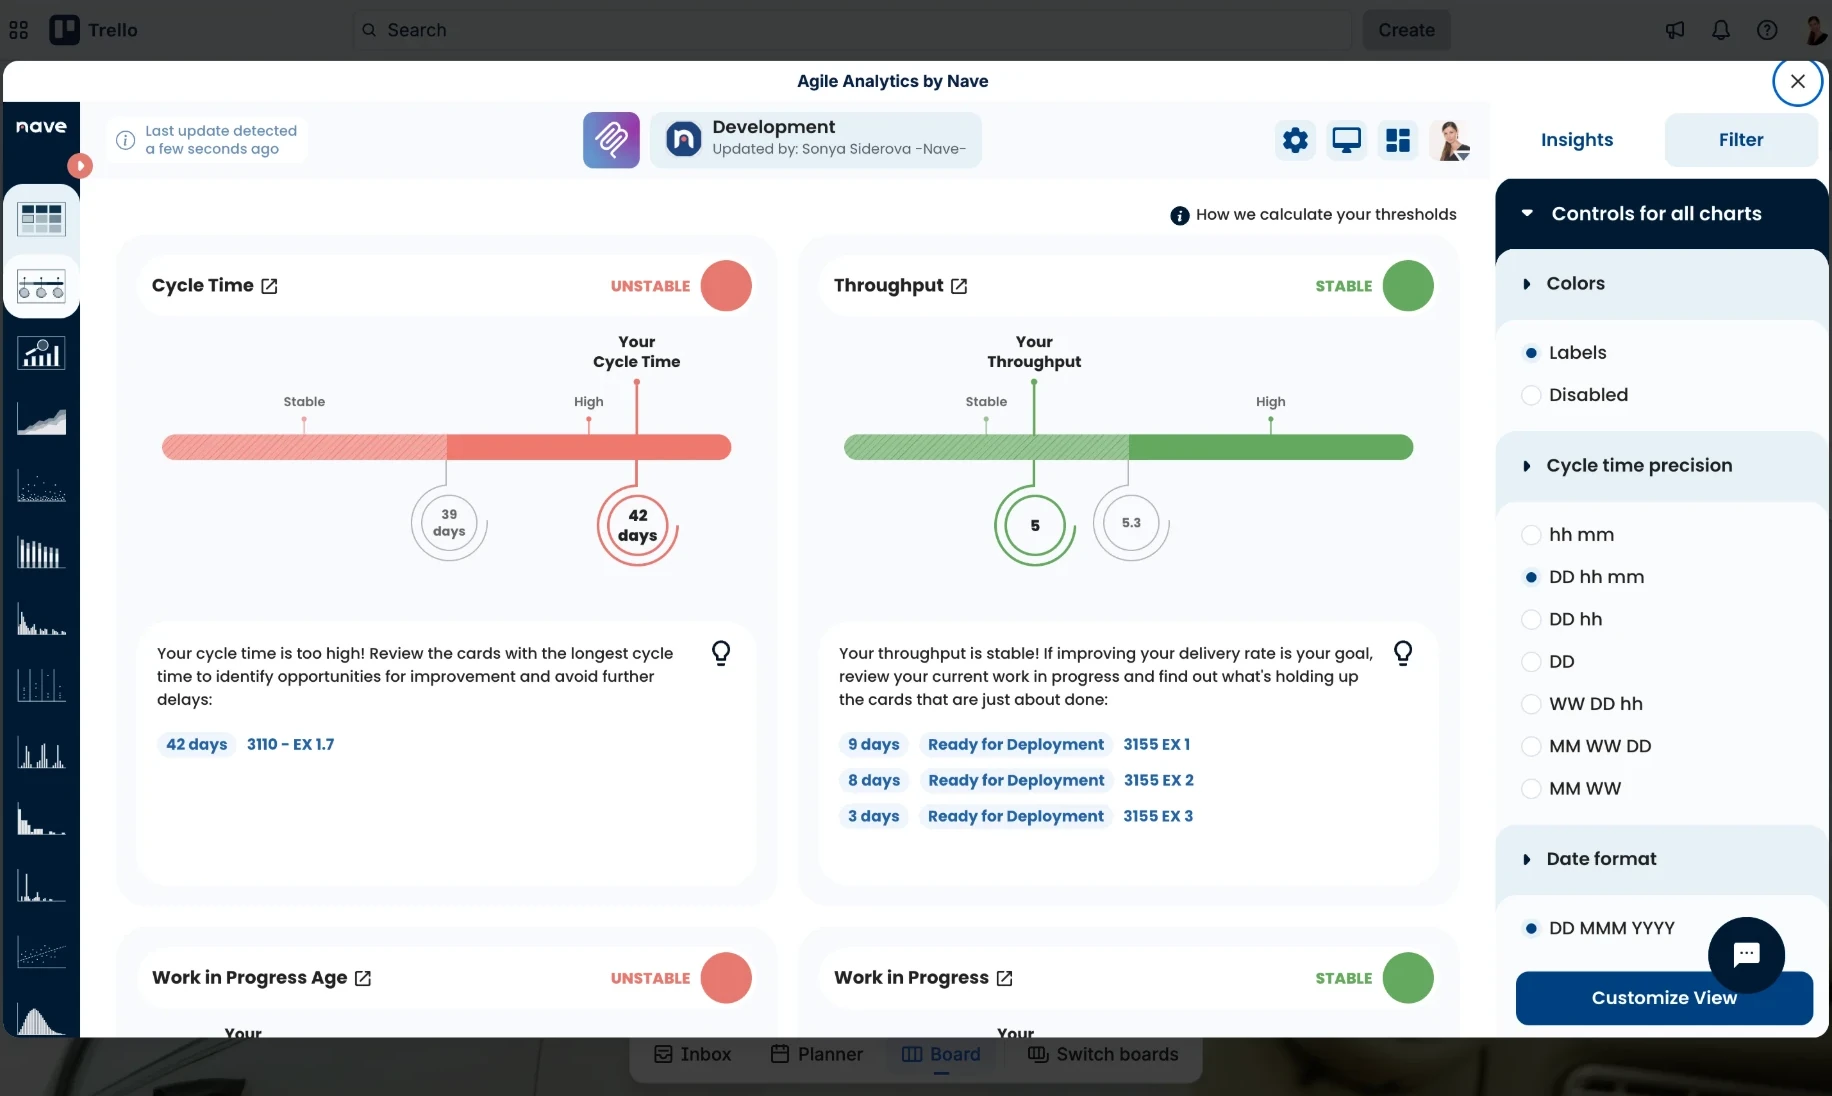Expand the Cycle time precision section
This screenshot has height=1096, width=1832.
click(x=1661, y=466)
